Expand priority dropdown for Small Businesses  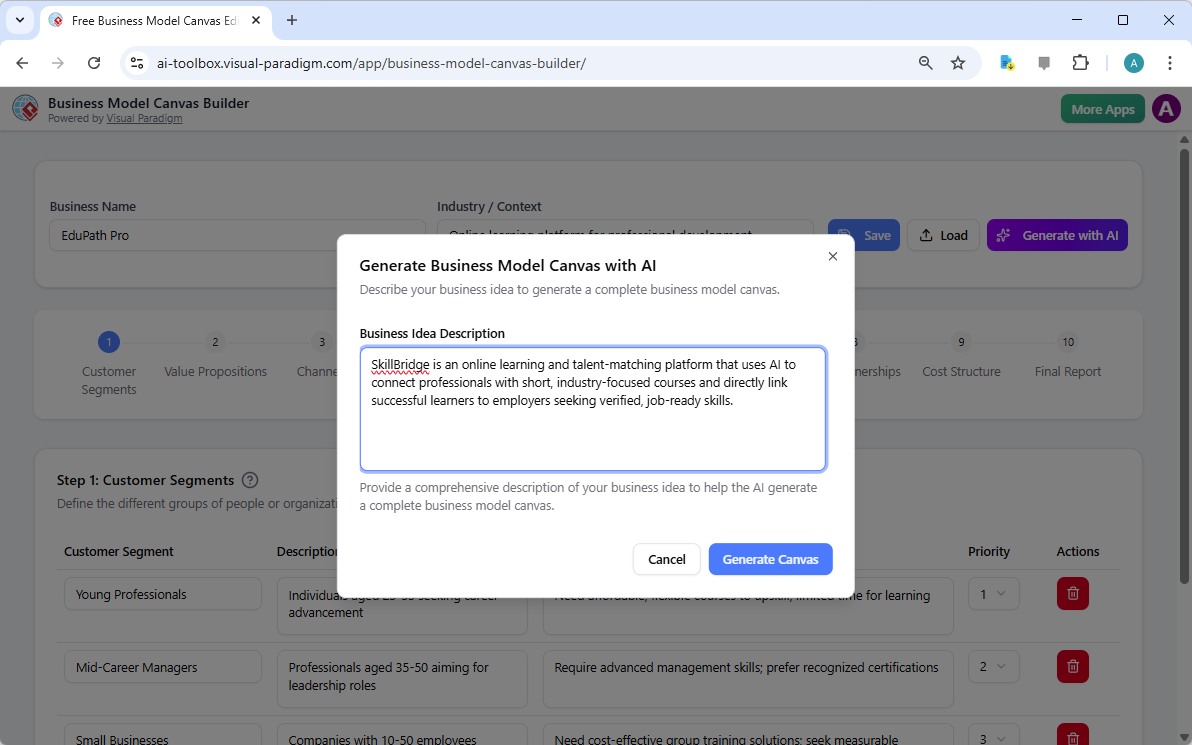[x=992, y=739]
